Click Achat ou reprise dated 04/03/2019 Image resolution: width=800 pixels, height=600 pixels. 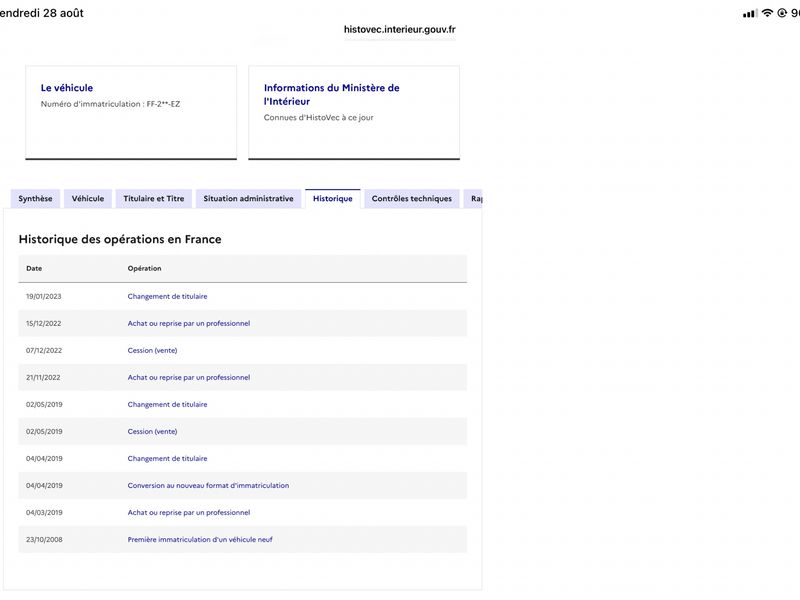click(x=189, y=513)
